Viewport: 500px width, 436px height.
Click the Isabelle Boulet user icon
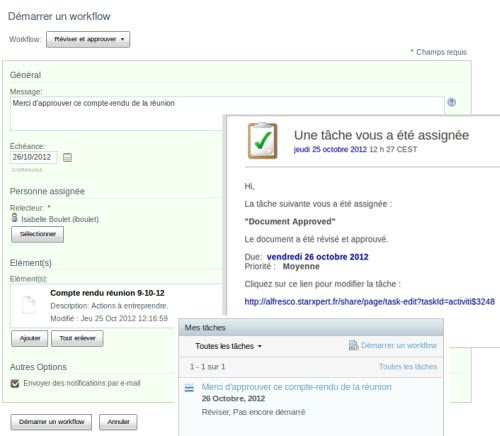click(x=14, y=218)
